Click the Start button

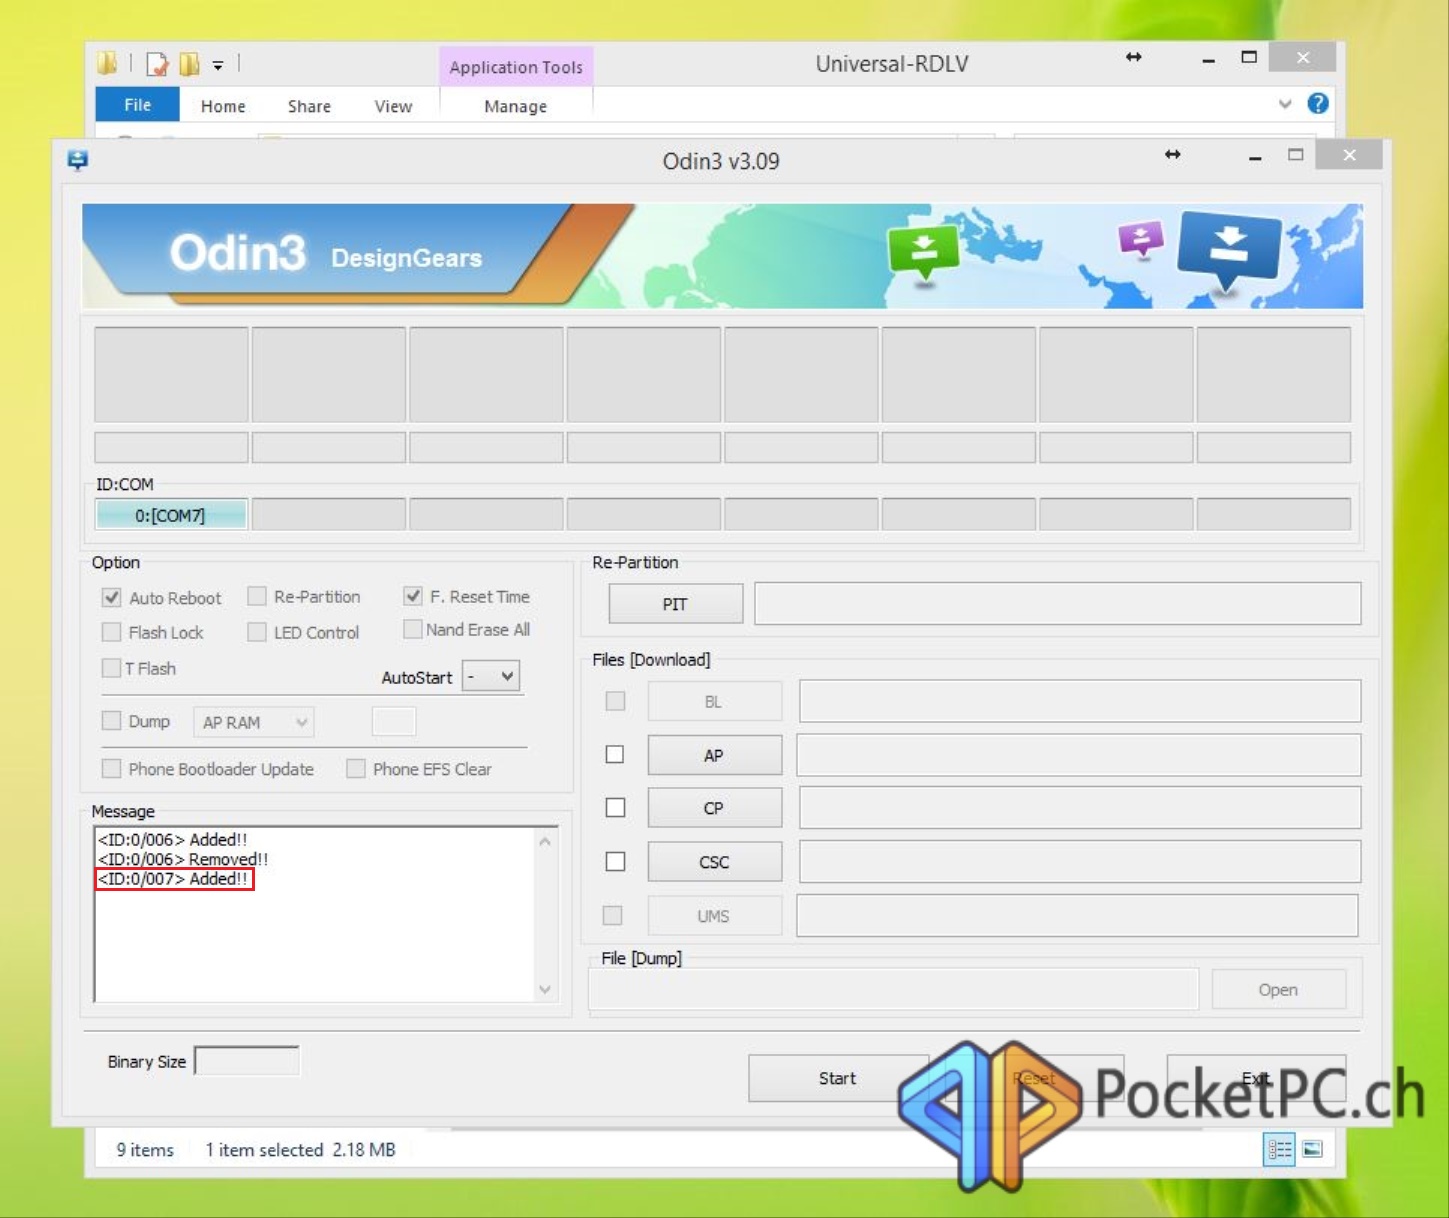tap(838, 1078)
